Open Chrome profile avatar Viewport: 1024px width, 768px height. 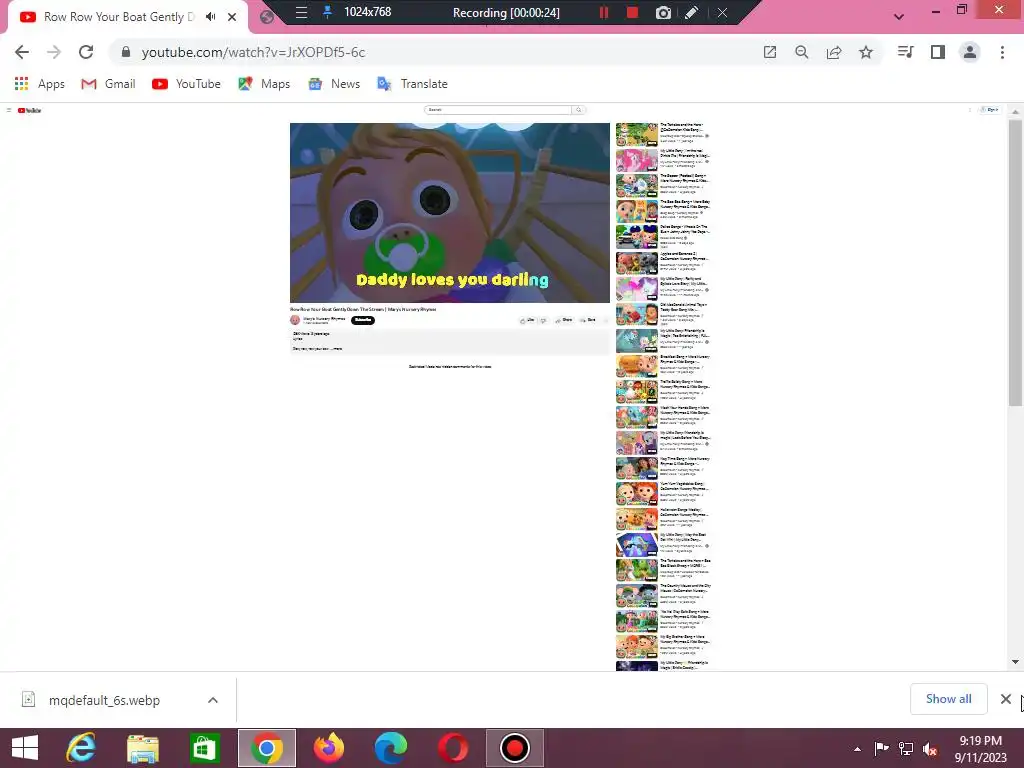[970, 52]
